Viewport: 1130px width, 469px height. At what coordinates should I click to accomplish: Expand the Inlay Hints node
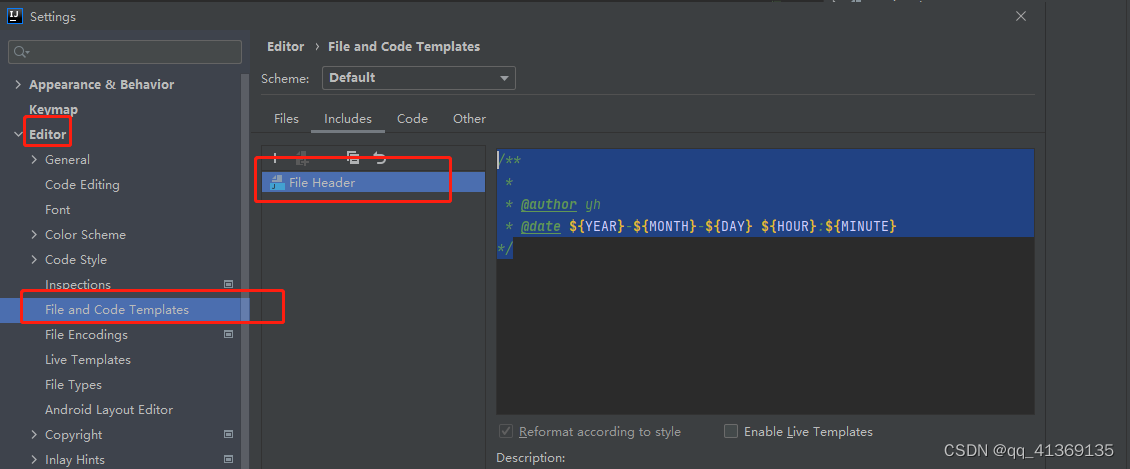(34, 460)
